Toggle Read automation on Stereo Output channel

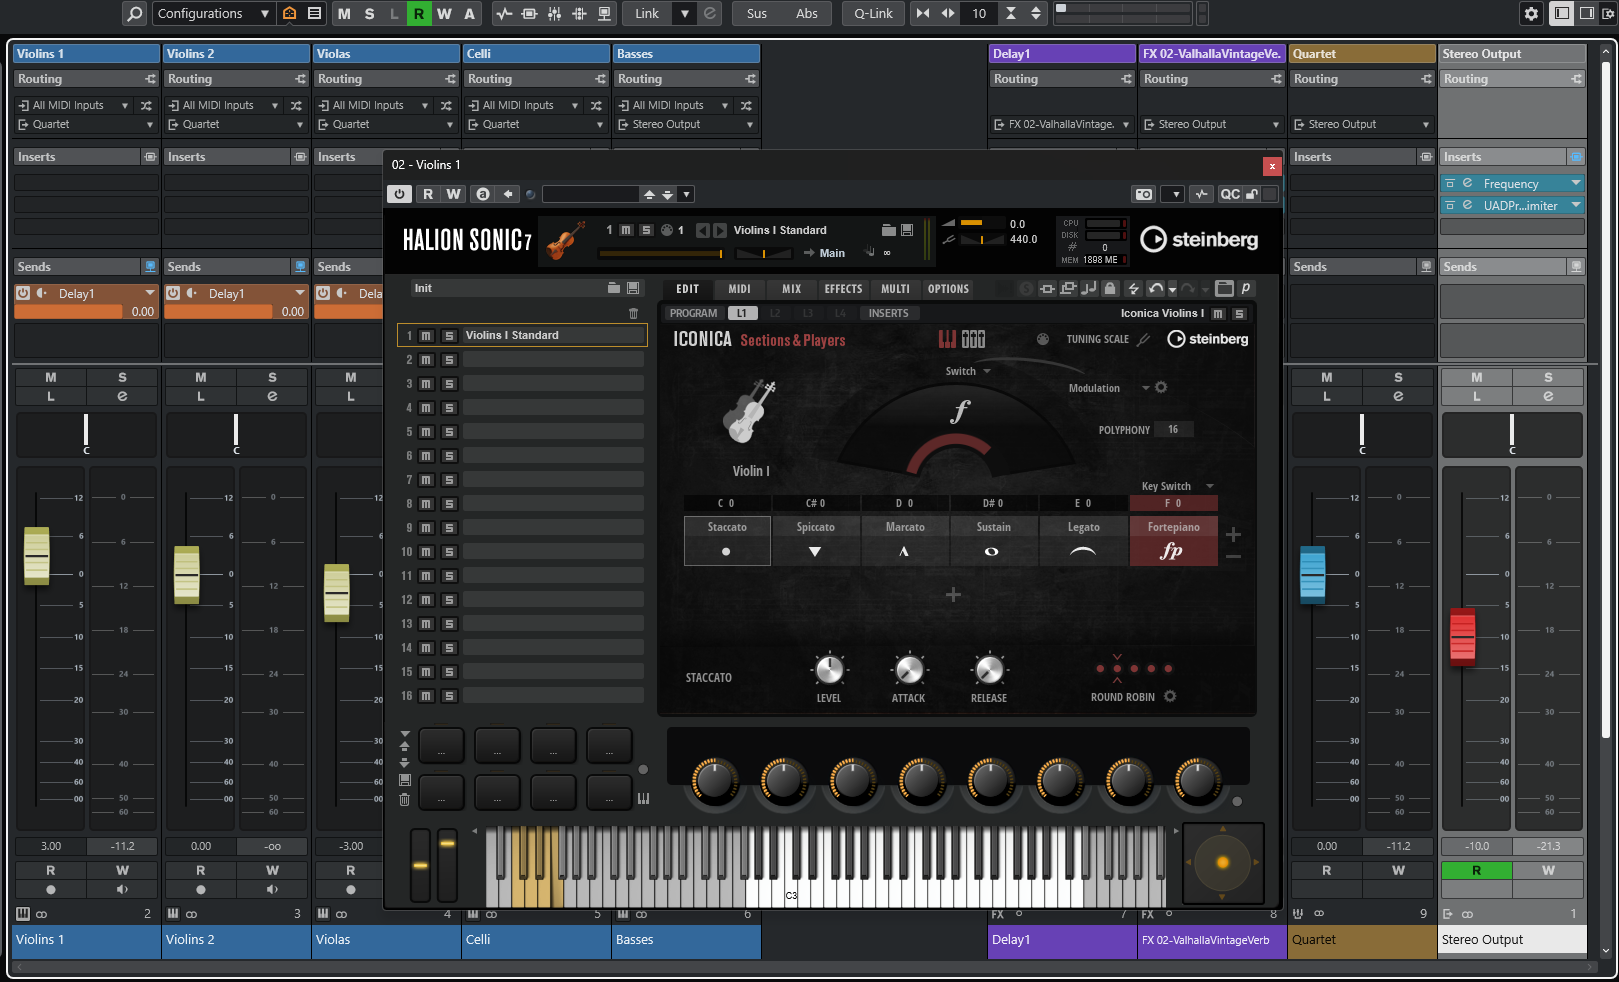1476,871
